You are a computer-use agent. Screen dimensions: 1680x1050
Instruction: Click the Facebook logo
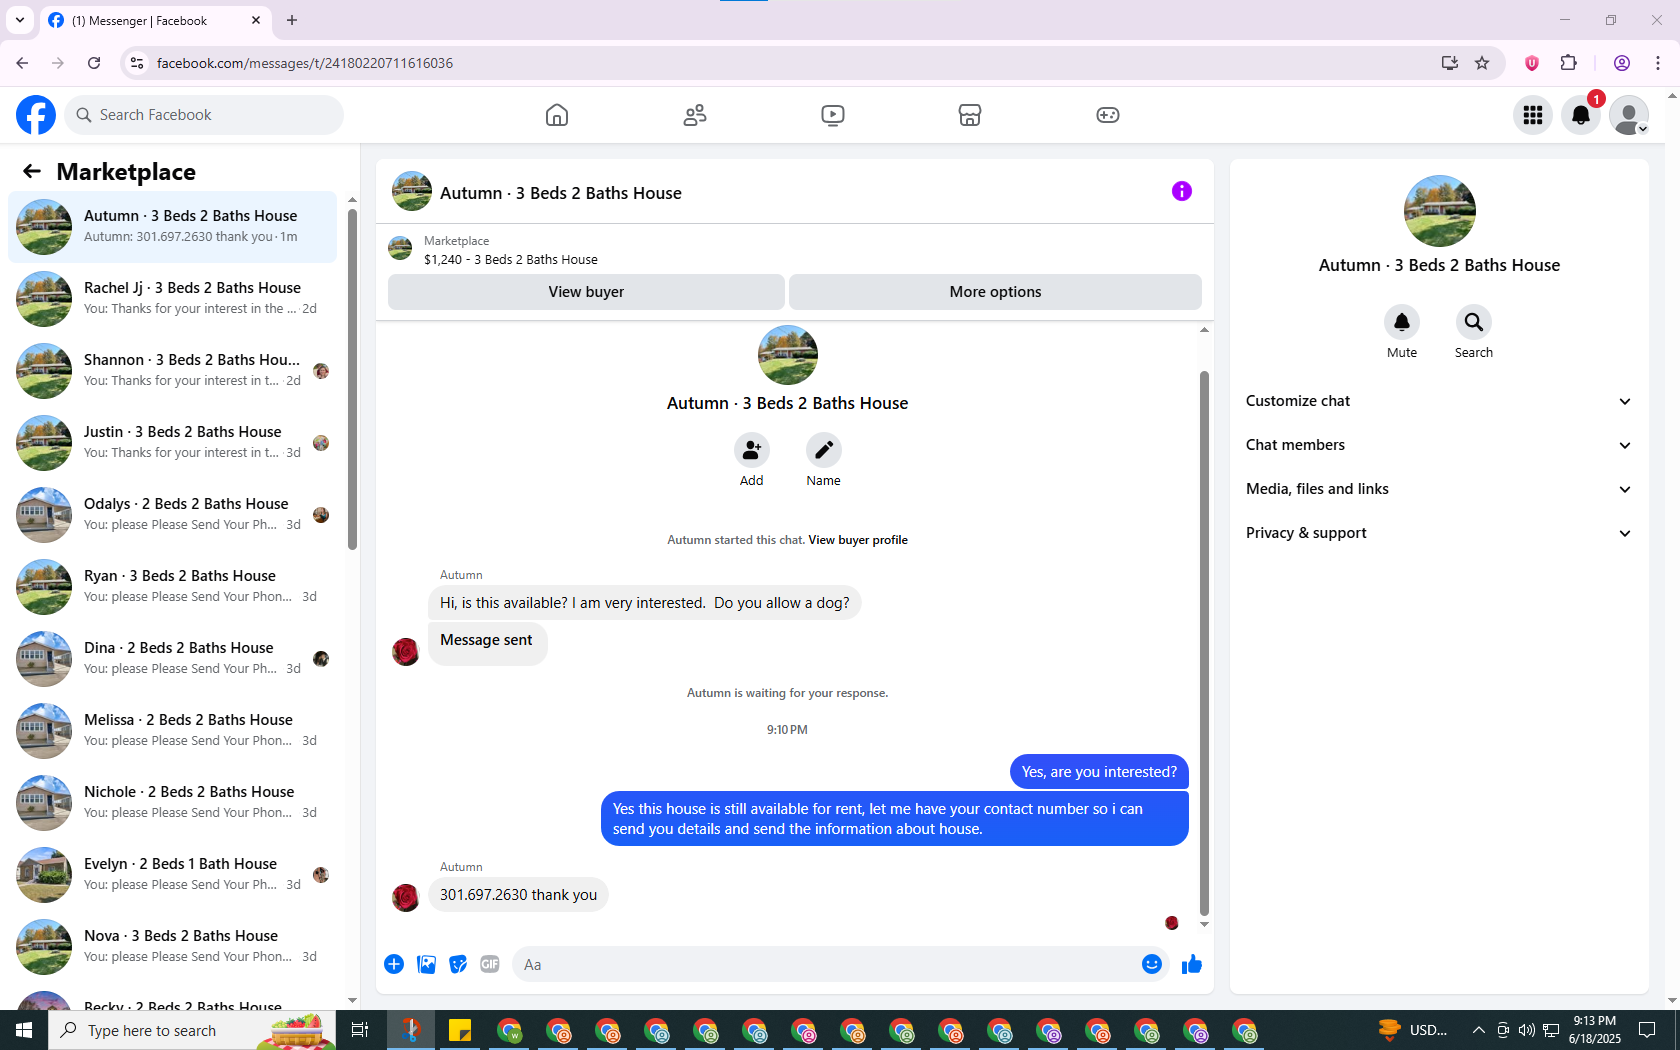coord(36,115)
